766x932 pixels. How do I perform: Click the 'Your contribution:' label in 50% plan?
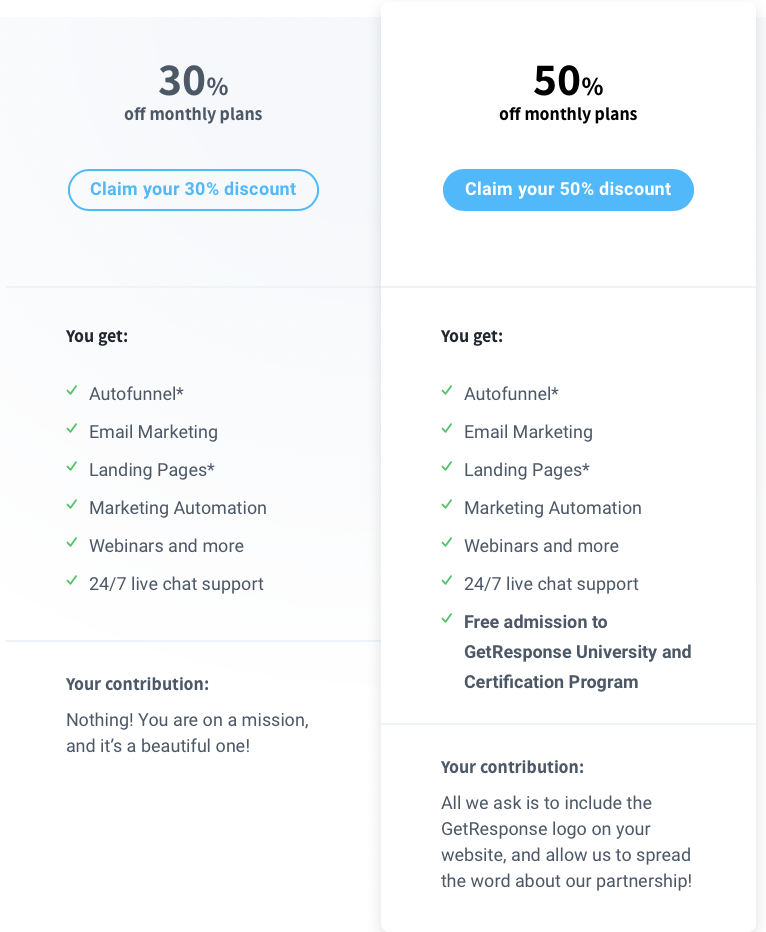click(x=512, y=767)
